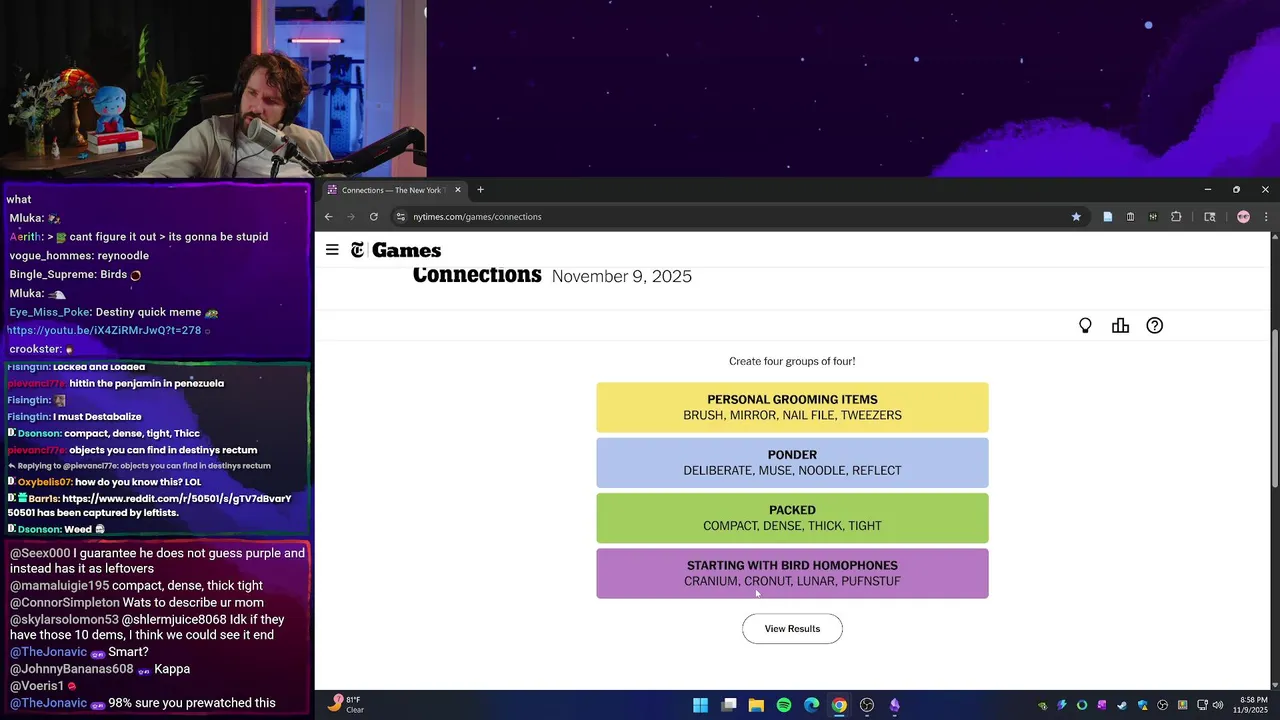Image resolution: width=1280 pixels, height=720 pixels.
Task: Open the Windows Start menu
Action: click(x=701, y=705)
